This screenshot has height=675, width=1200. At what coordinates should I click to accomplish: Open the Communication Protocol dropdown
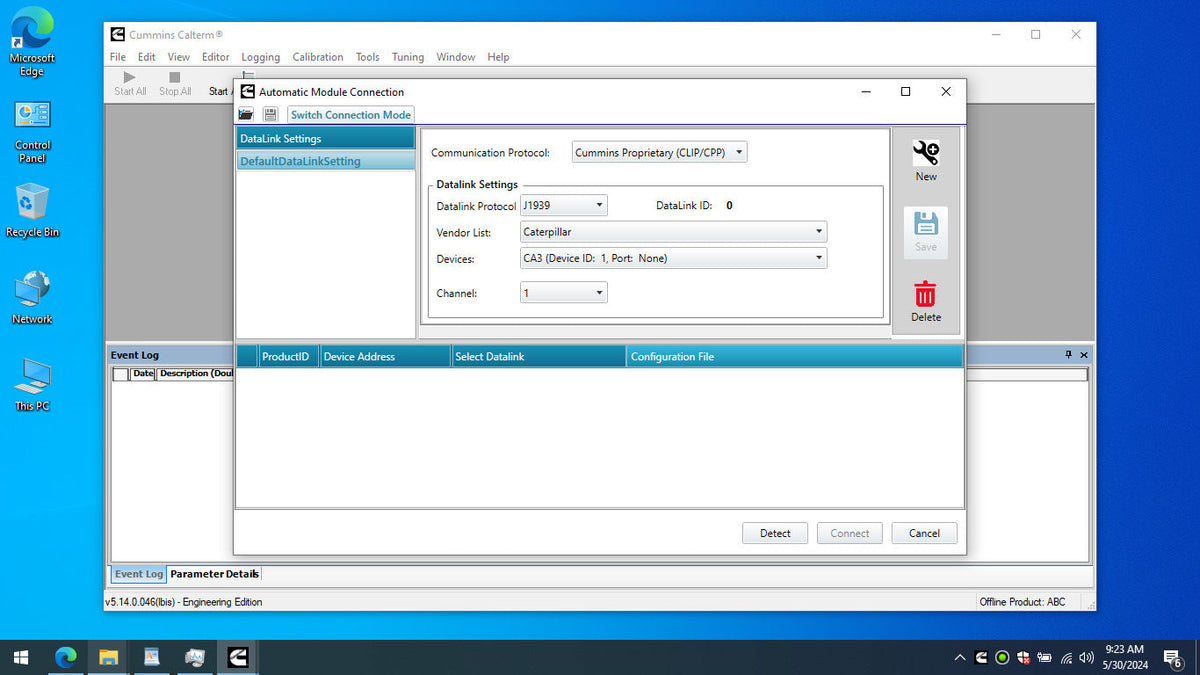(738, 152)
